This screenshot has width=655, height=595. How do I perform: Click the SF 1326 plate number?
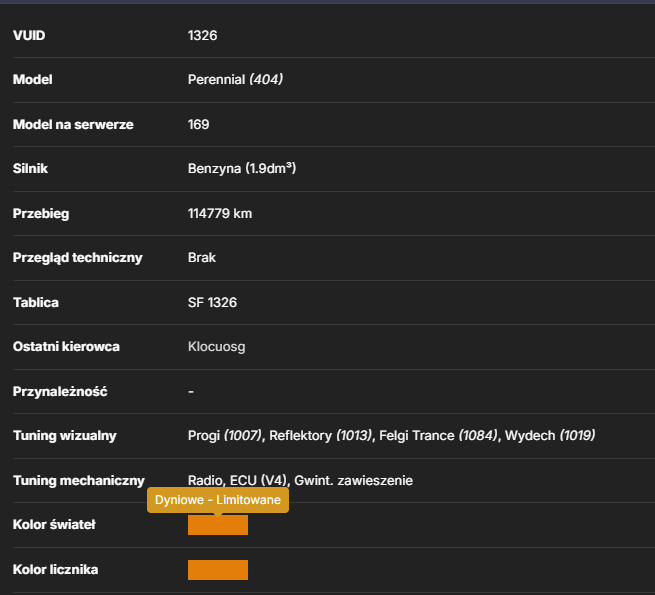coord(212,303)
